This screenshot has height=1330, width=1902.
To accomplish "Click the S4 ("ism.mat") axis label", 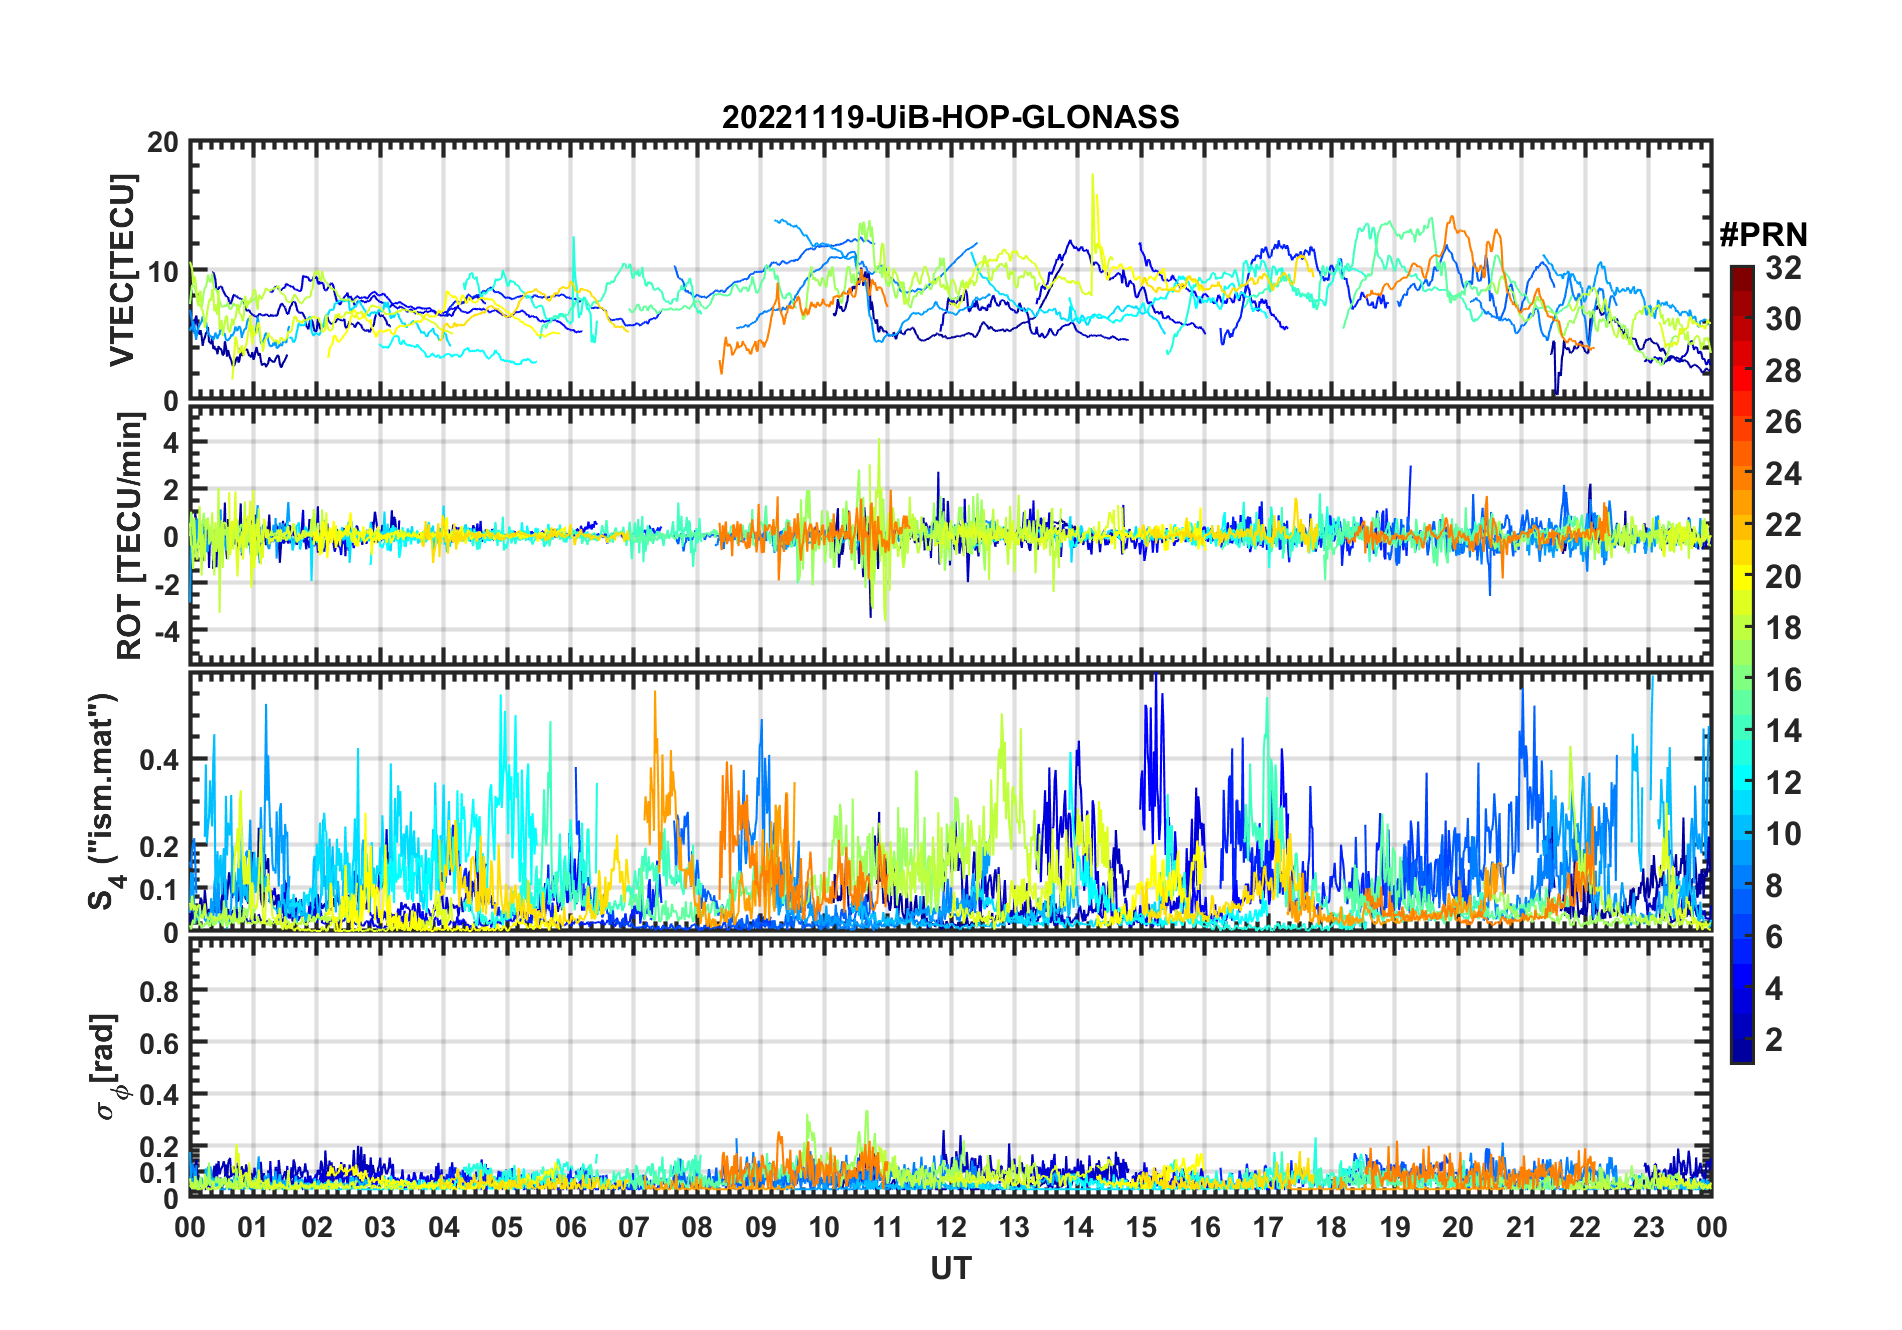I will [104, 801].
